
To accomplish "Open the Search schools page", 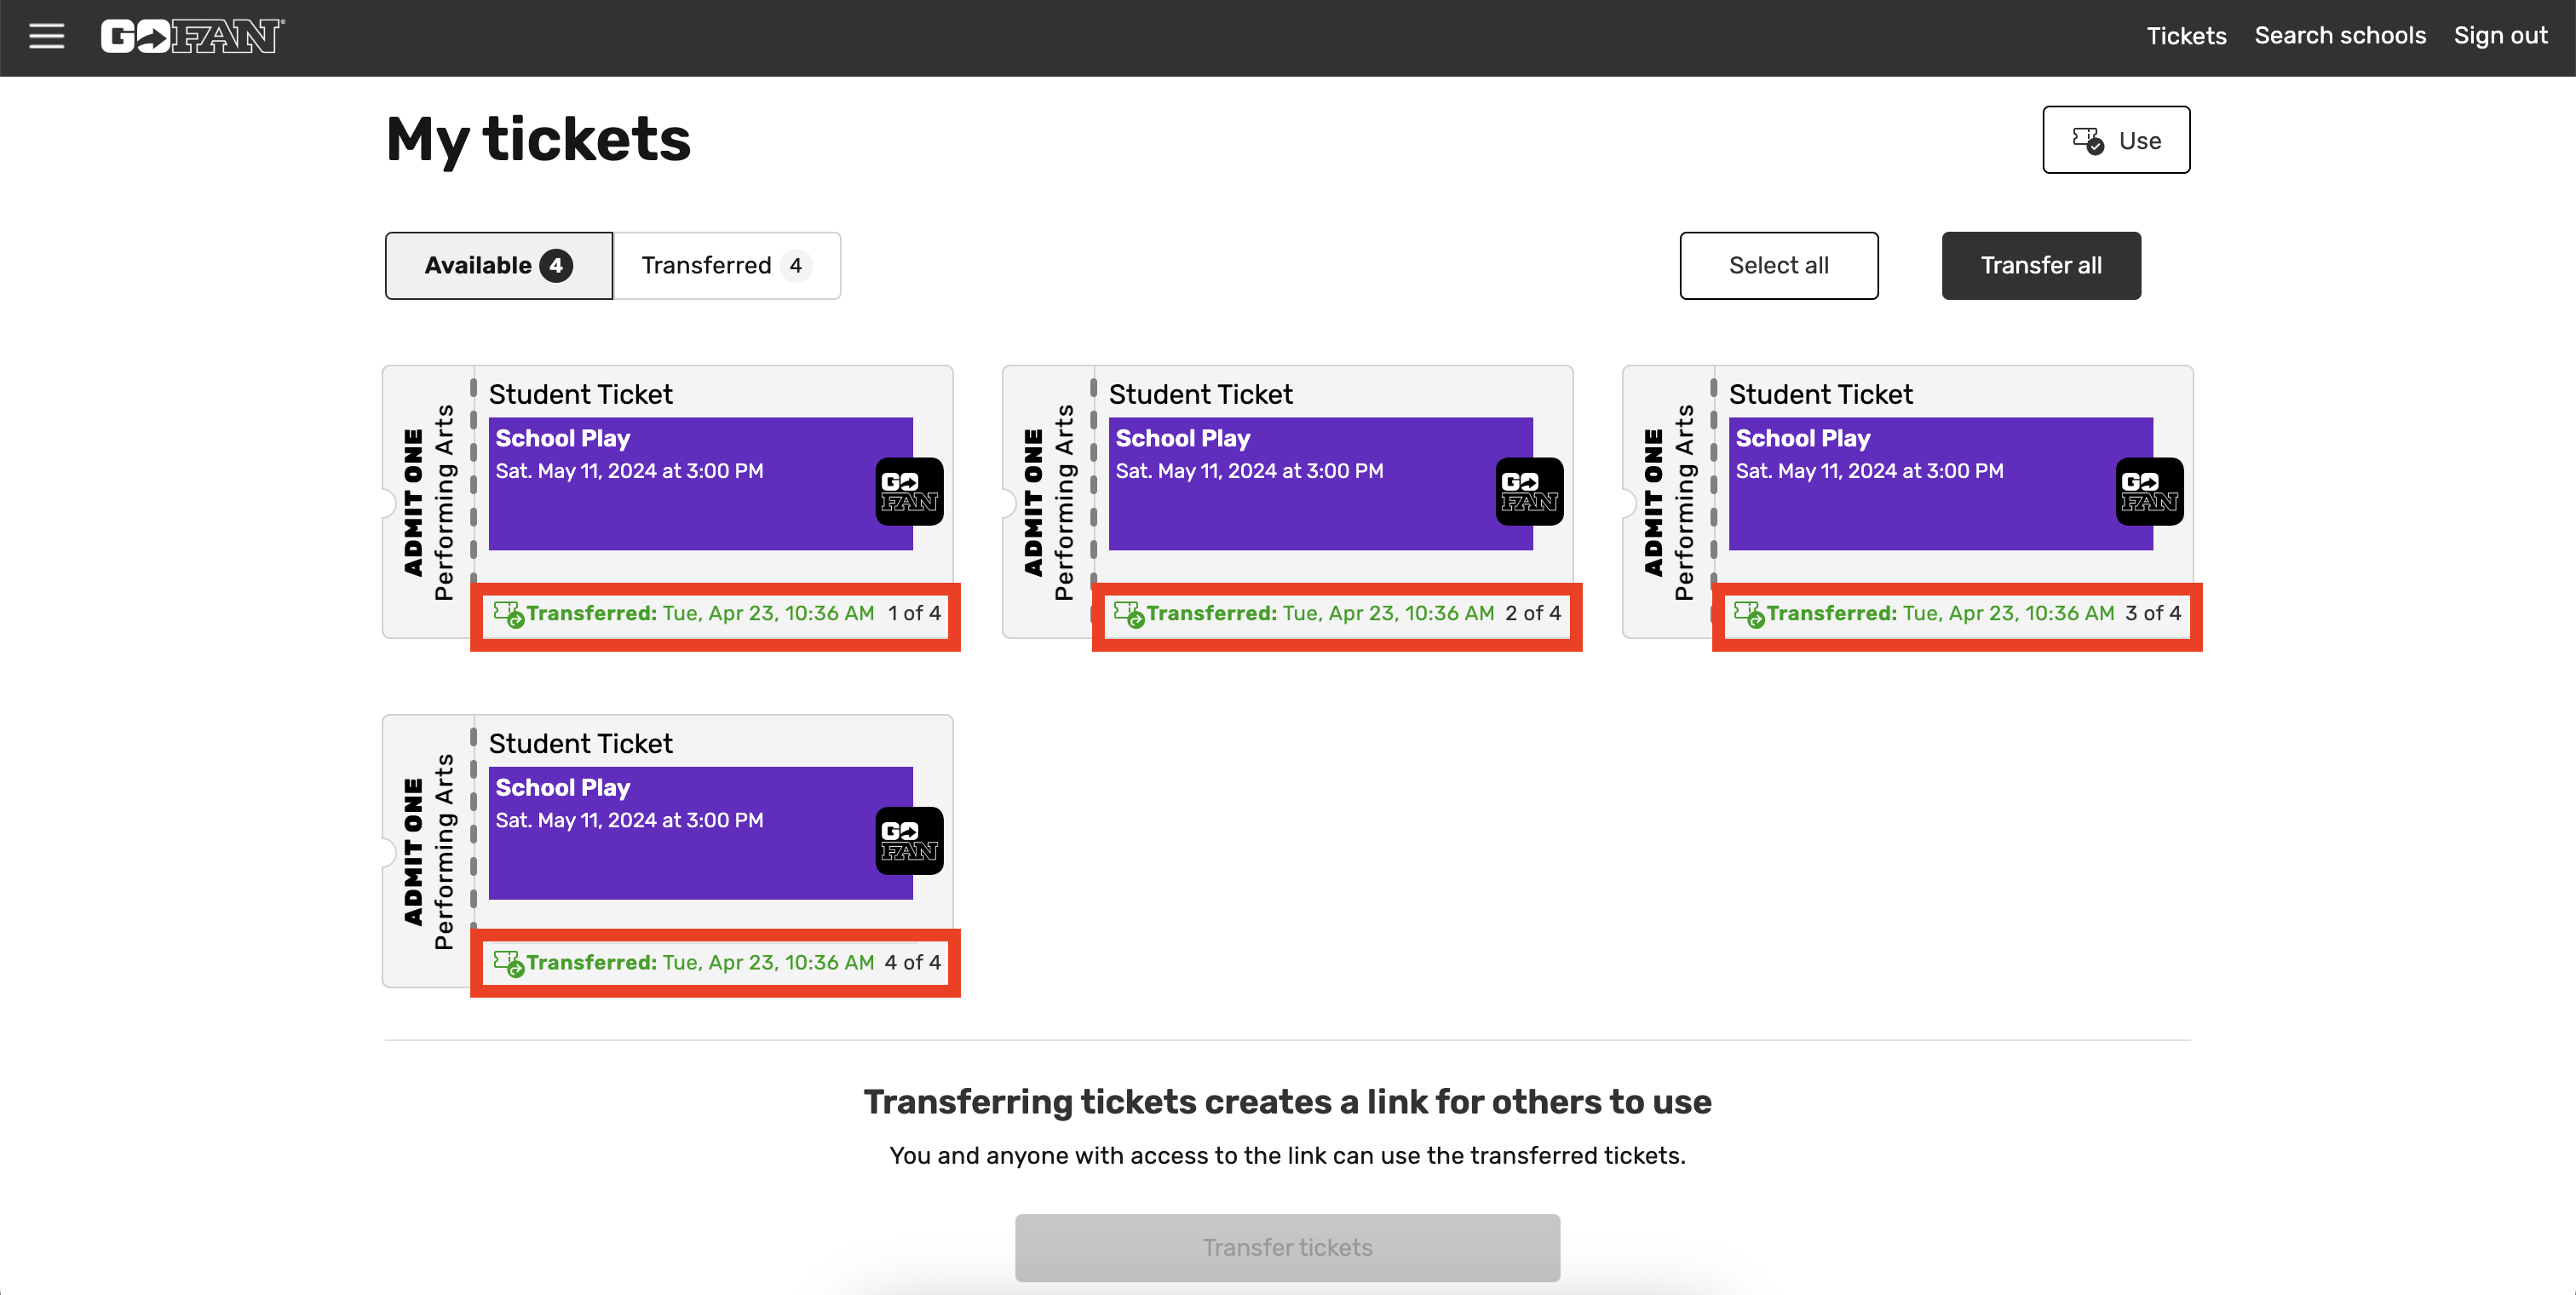I will (x=2340, y=36).
